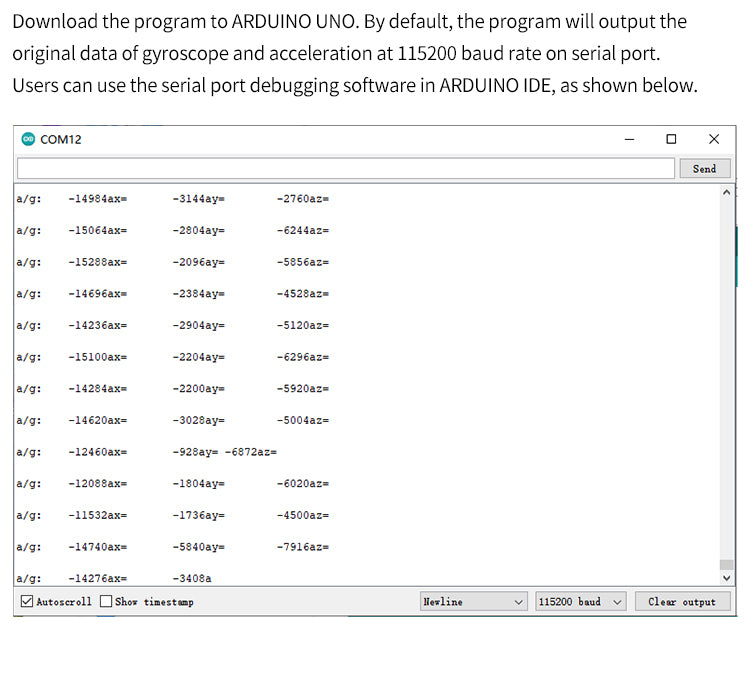Click the value -1736ay= in the output

(199, 515)
